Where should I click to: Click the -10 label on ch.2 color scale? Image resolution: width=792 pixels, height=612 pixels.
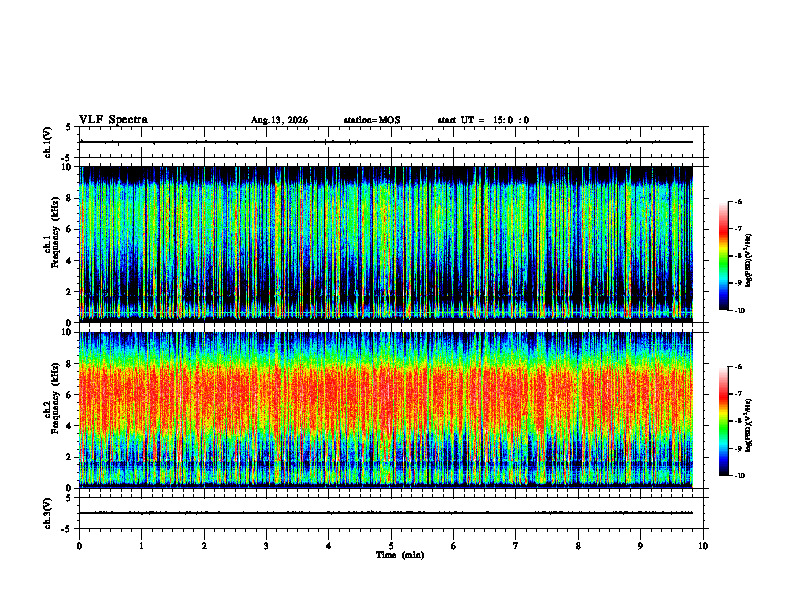pos(739,475)
